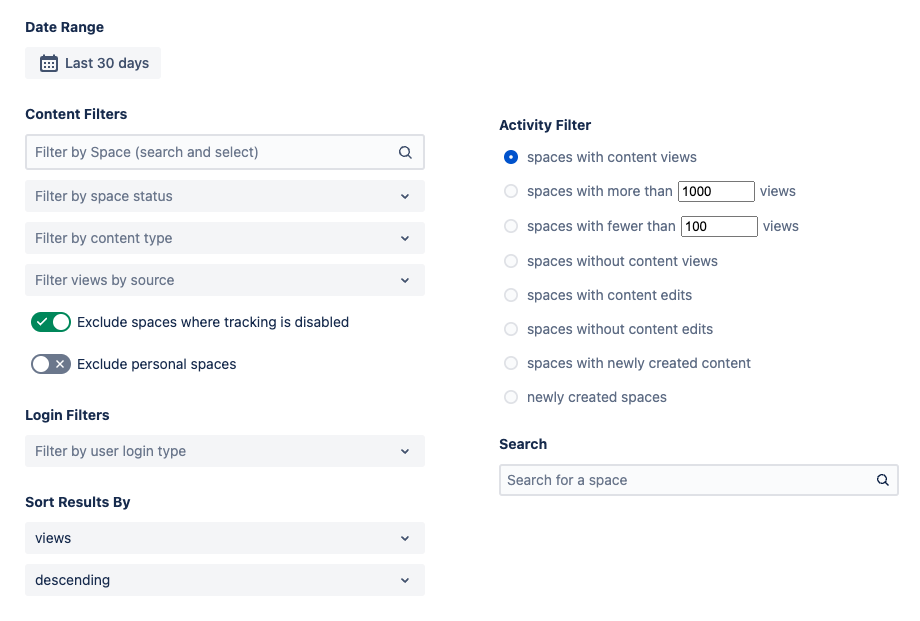Choose the newly created spaces radio button
The height and width of the screenshot is (621, 920).
point(511,397)
